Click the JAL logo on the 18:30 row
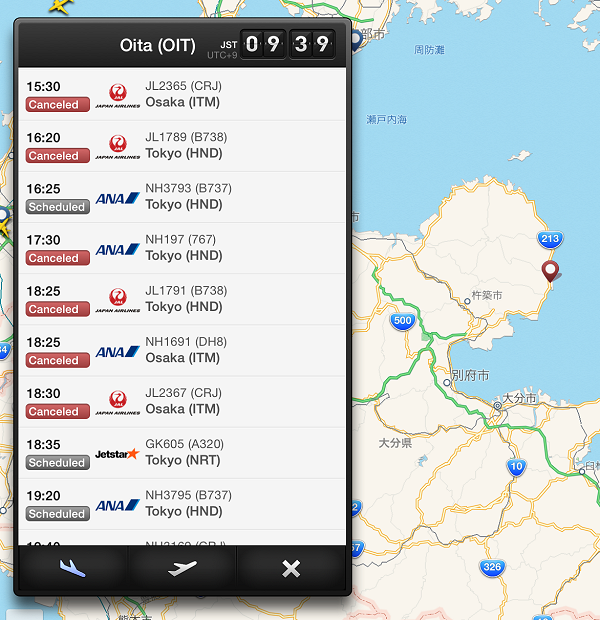 click(117, 403)
